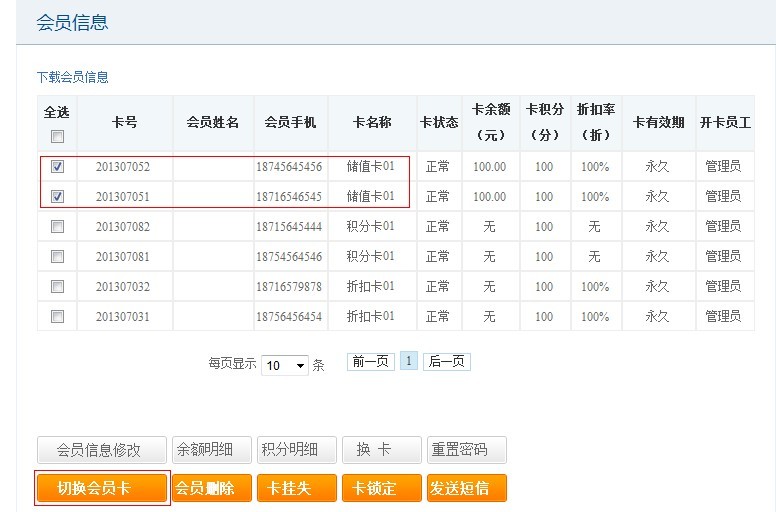Select page number 1

[x=408, y=362]
